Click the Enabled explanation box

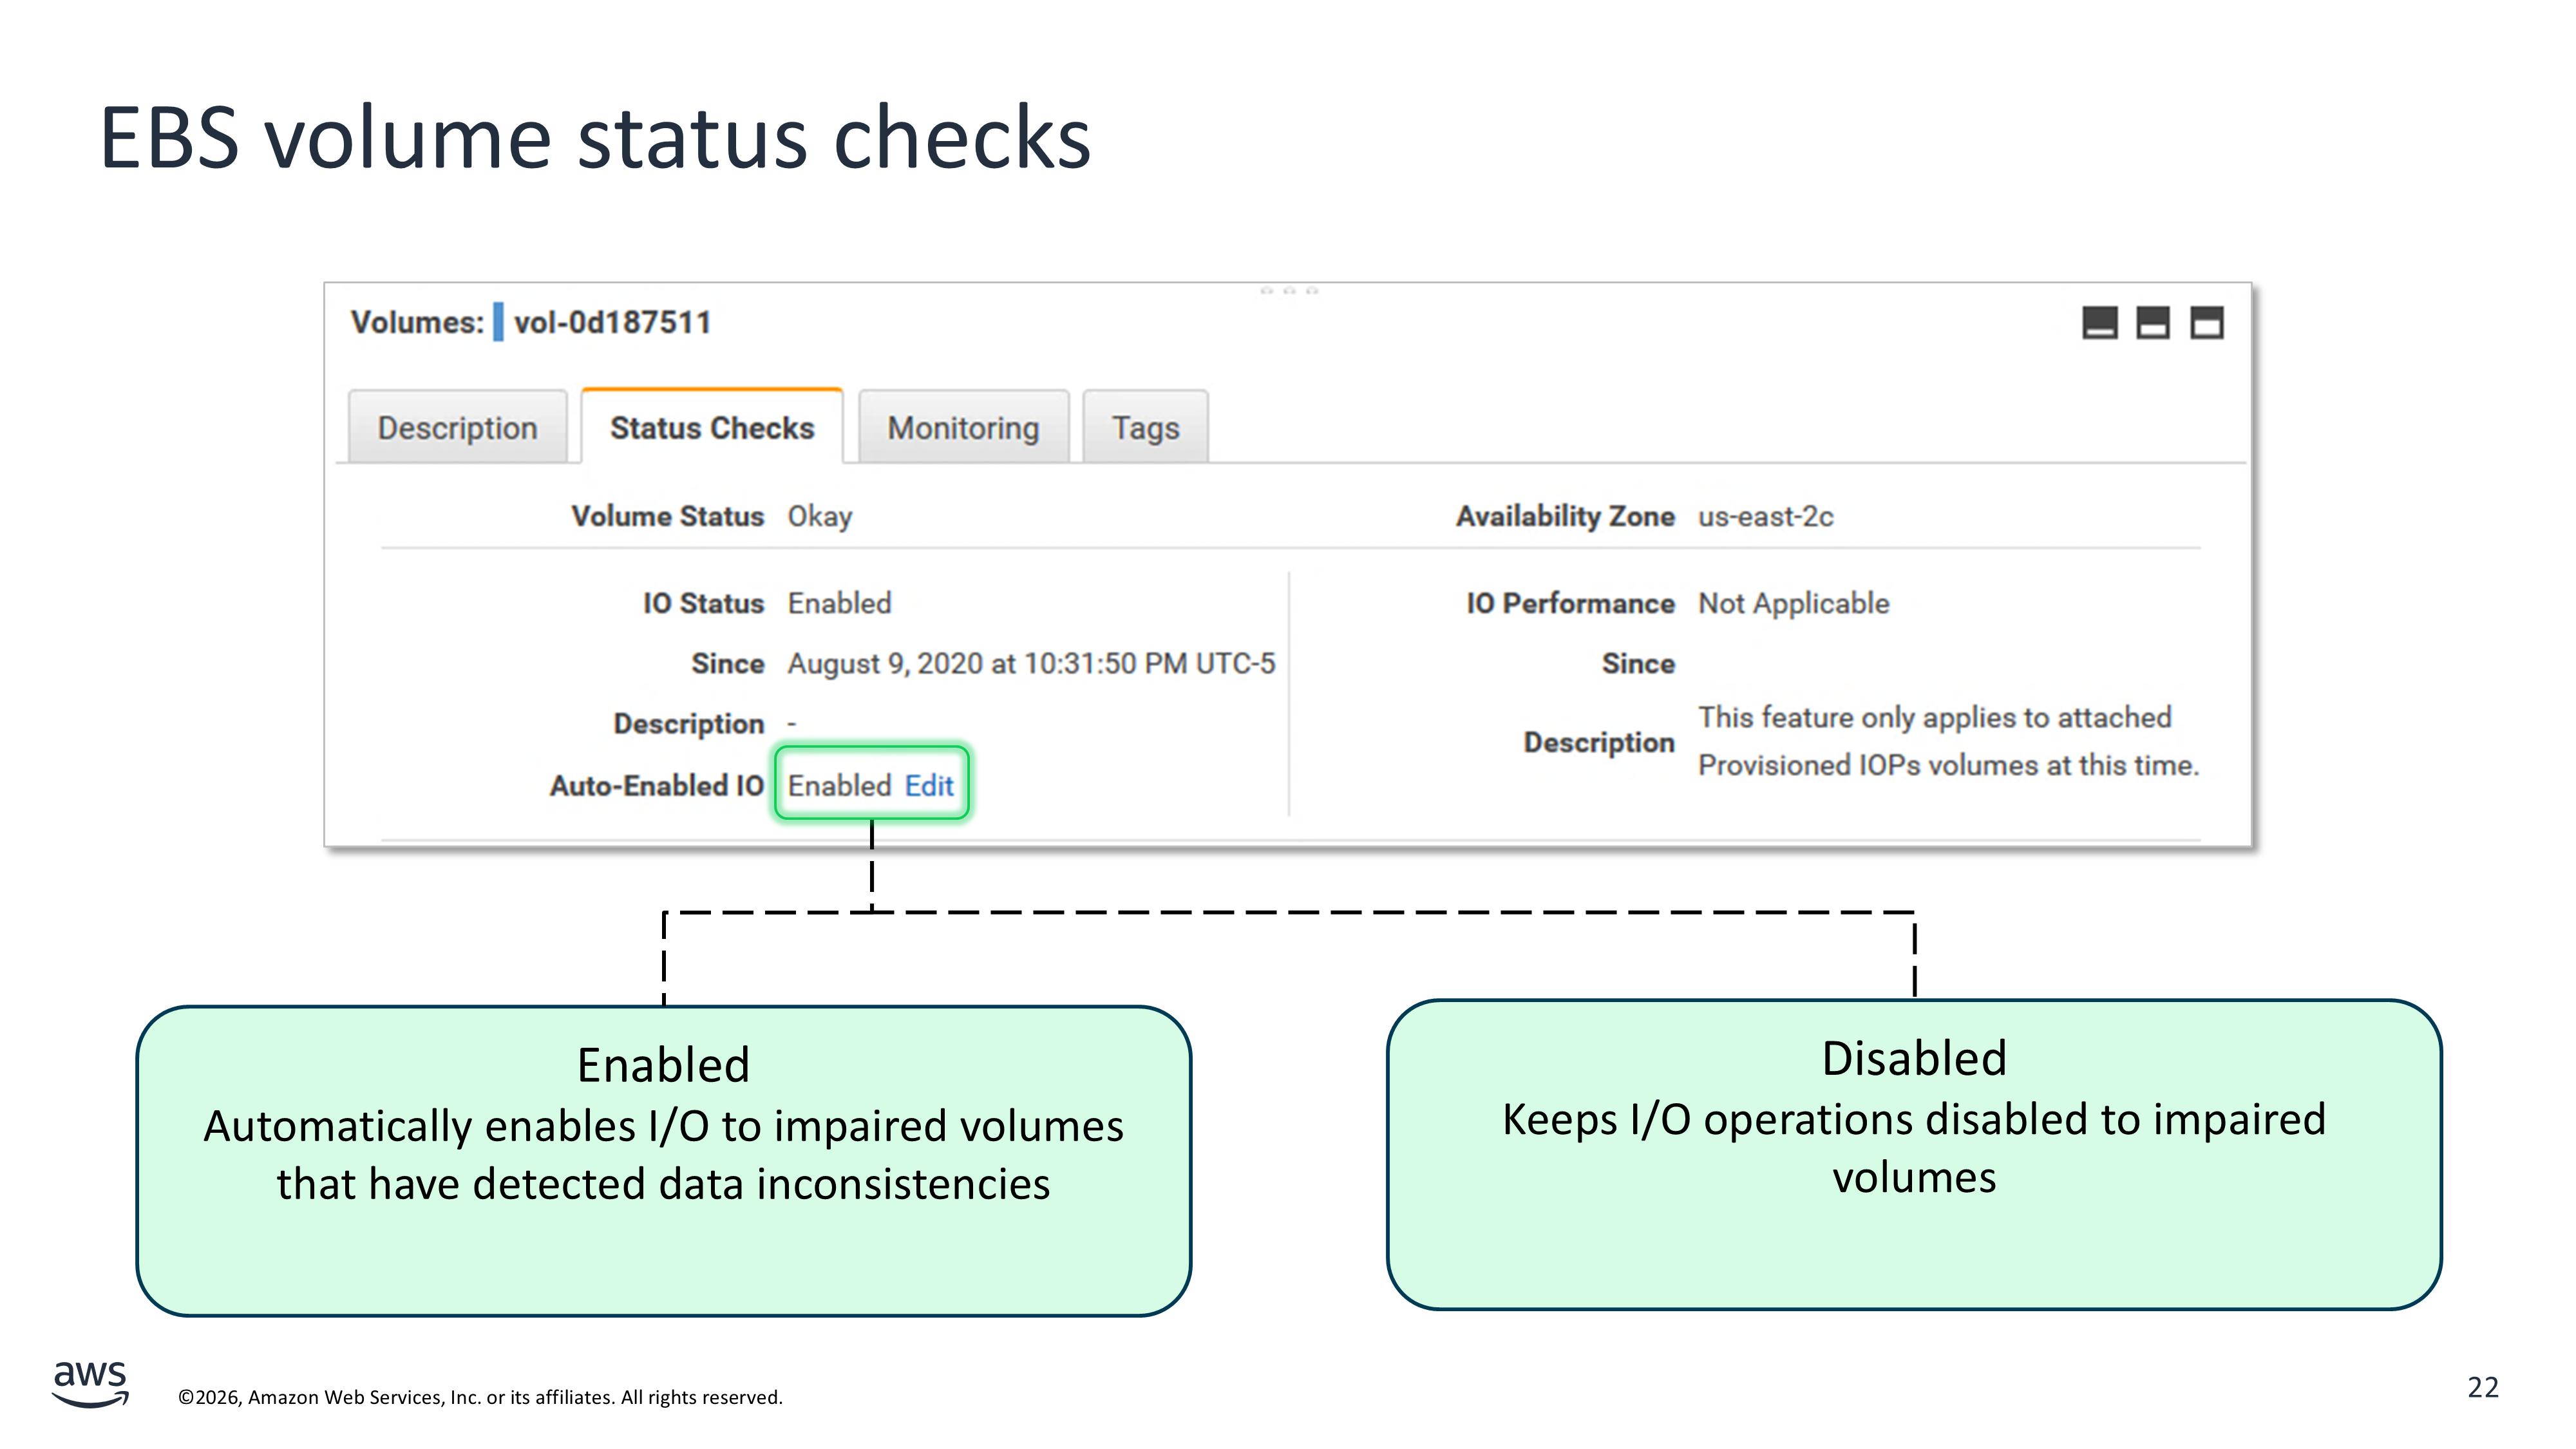[x=663, y=1160]
